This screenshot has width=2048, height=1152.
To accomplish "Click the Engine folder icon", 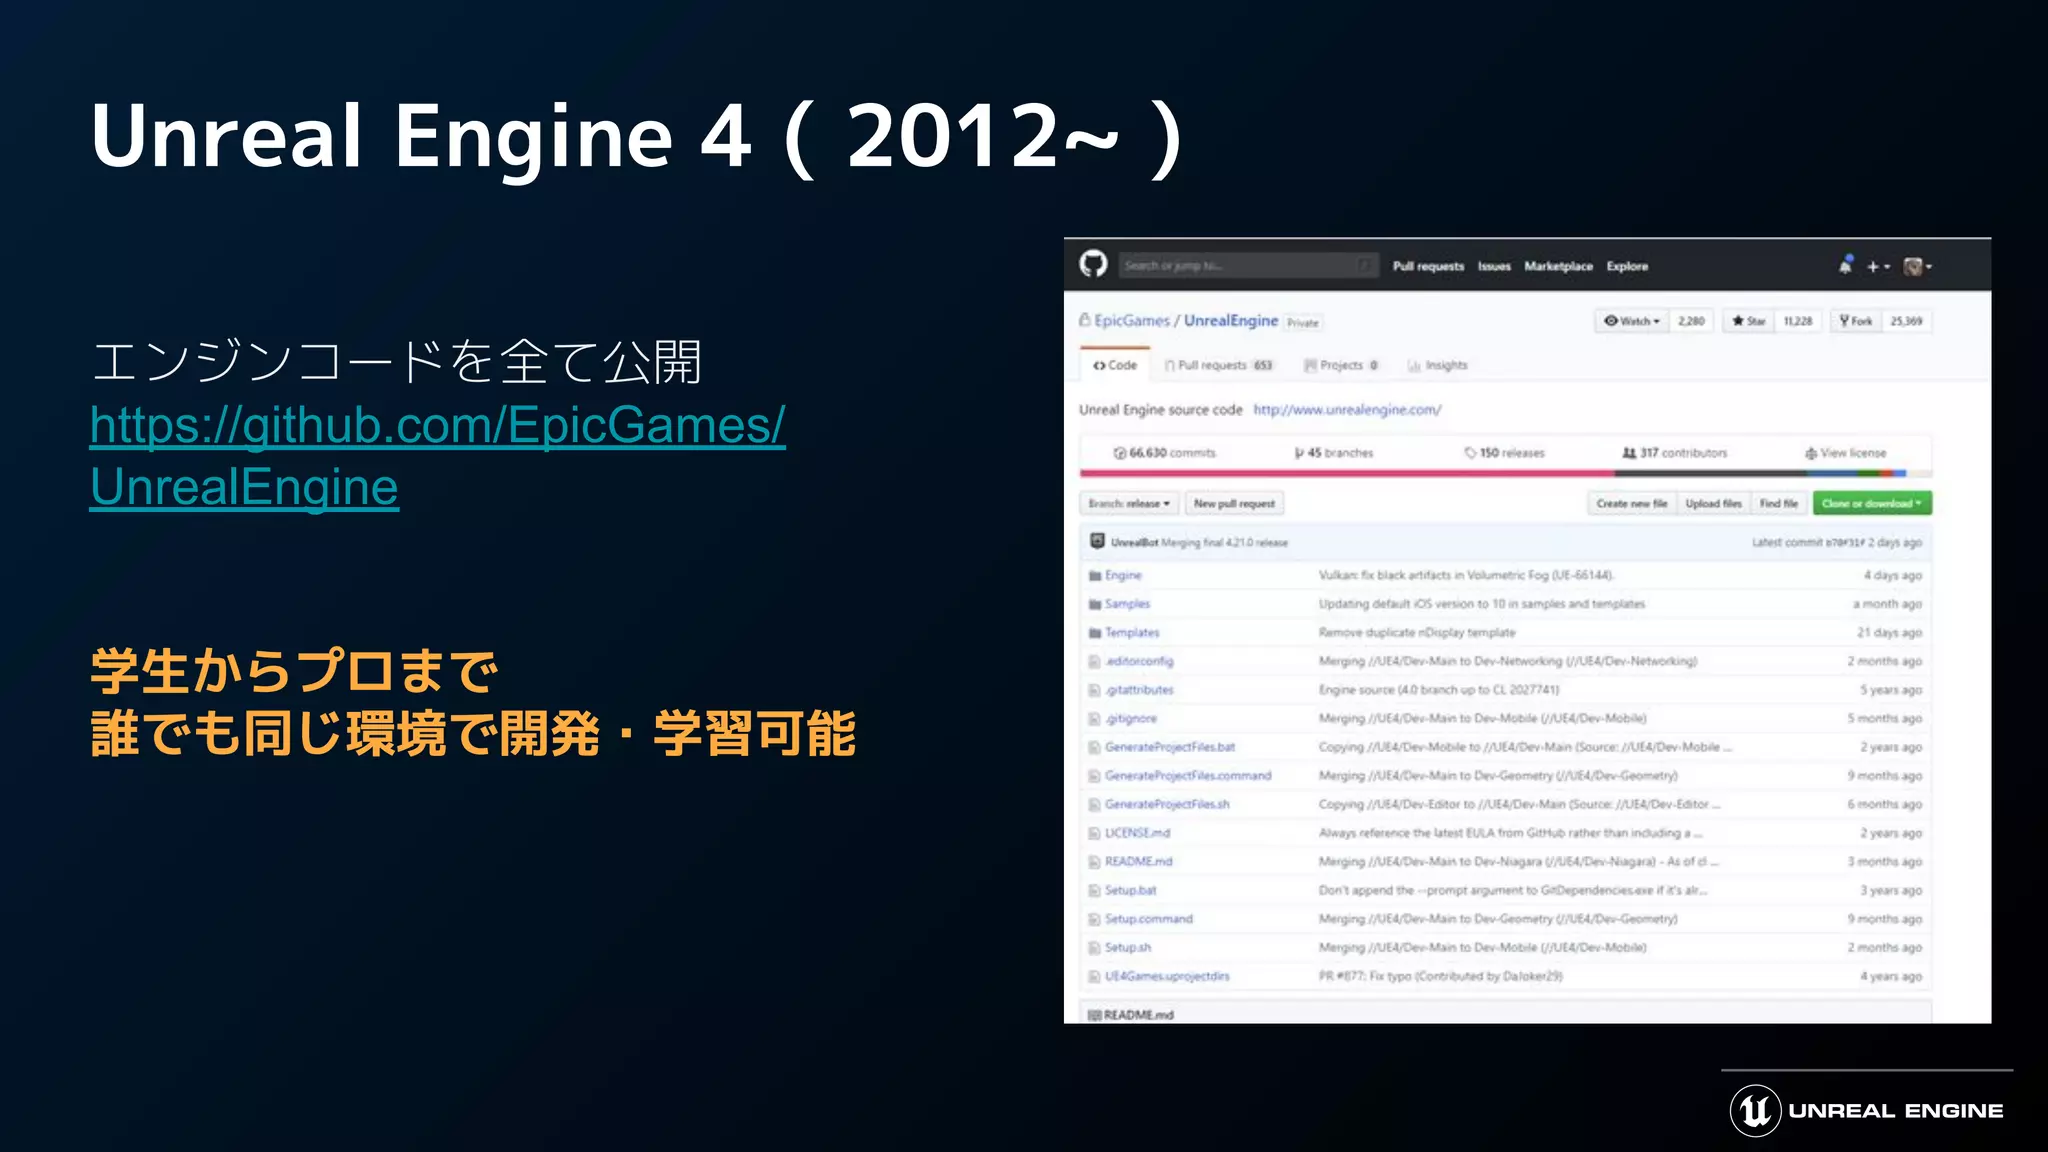I will [1095, 576].
